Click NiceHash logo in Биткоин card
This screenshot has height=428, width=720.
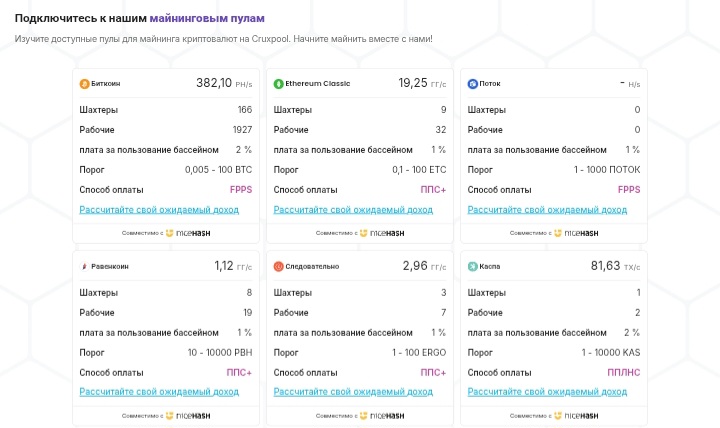(188, 233)
